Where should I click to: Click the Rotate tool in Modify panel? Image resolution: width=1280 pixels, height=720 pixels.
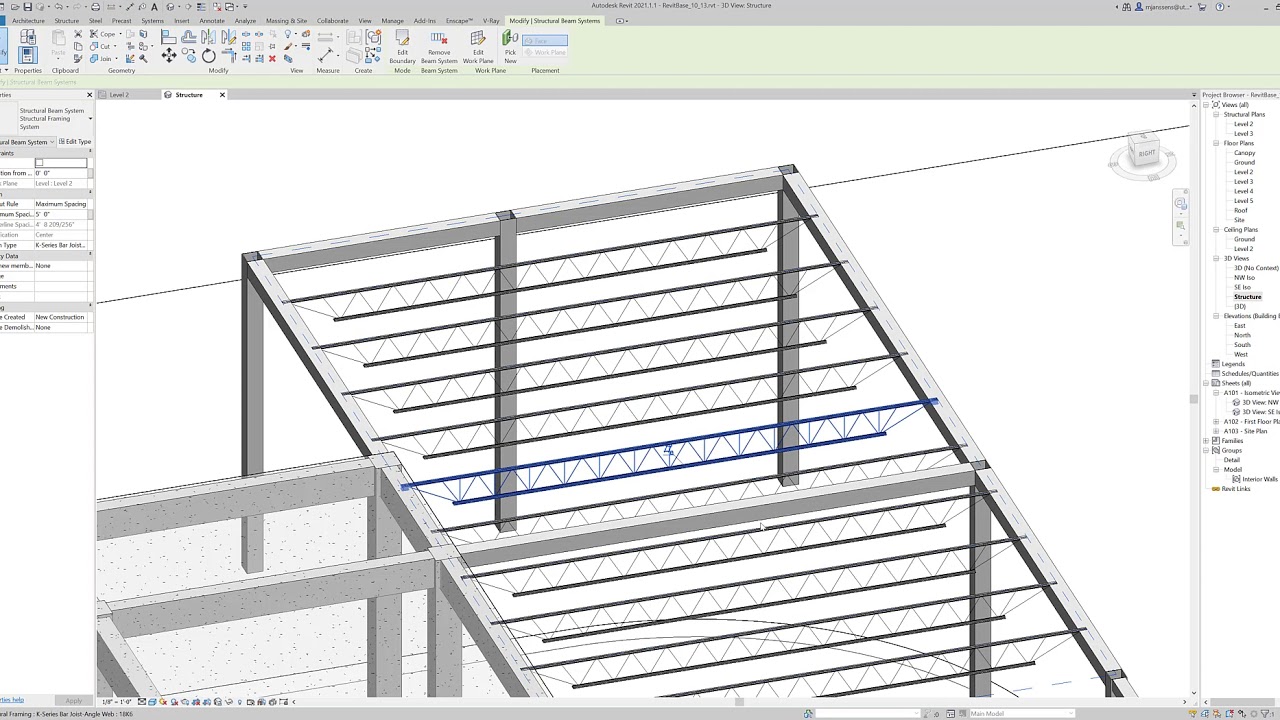[208, 56]
